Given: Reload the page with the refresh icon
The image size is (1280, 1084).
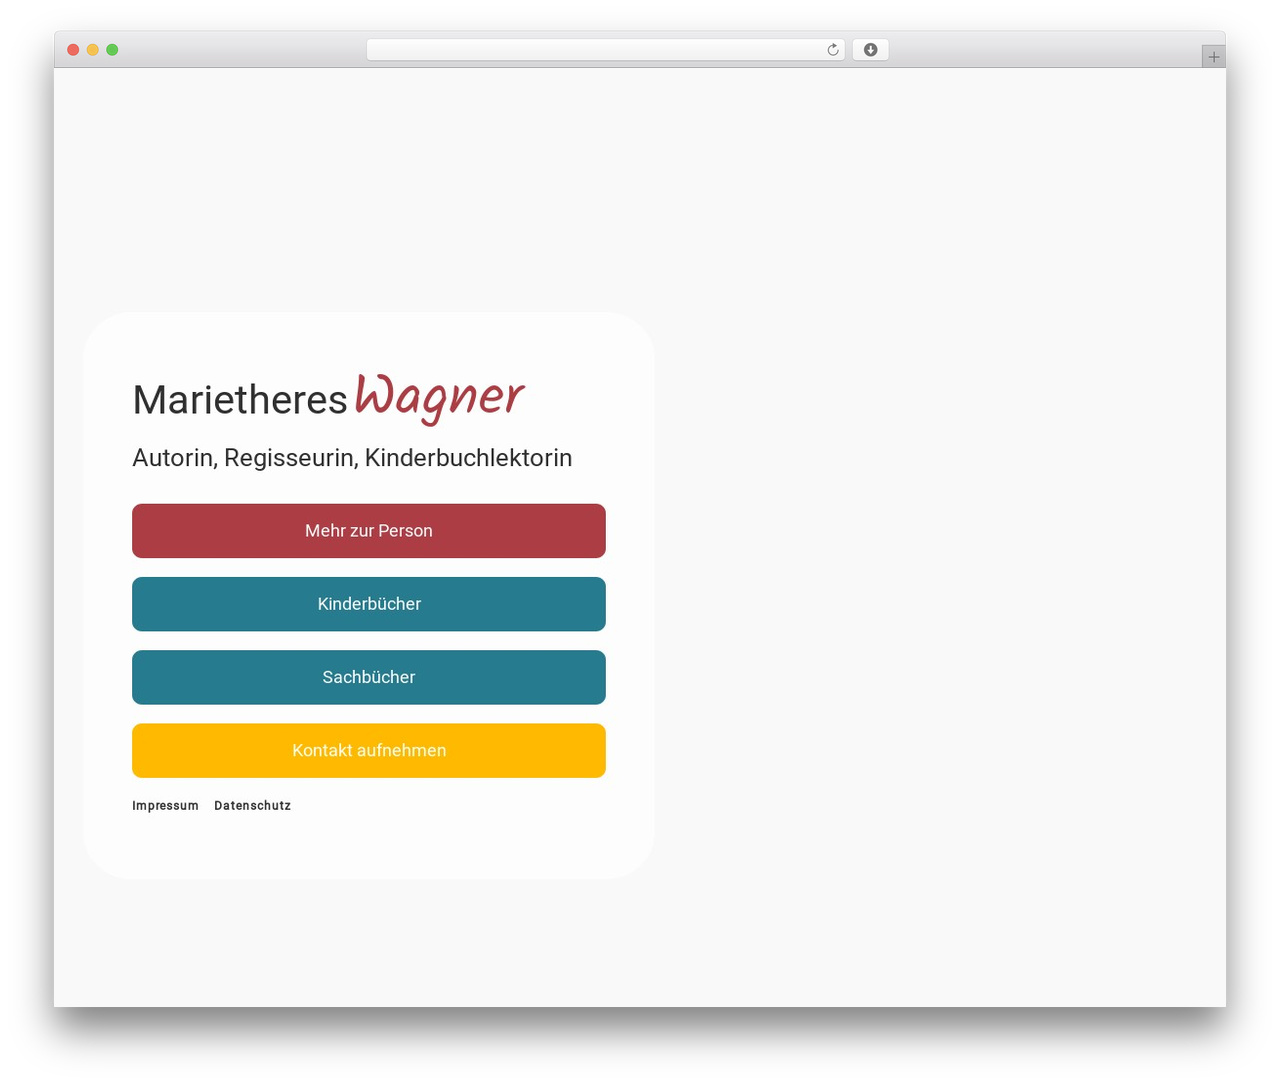Looking at the screenshot, I should (832, 50).
